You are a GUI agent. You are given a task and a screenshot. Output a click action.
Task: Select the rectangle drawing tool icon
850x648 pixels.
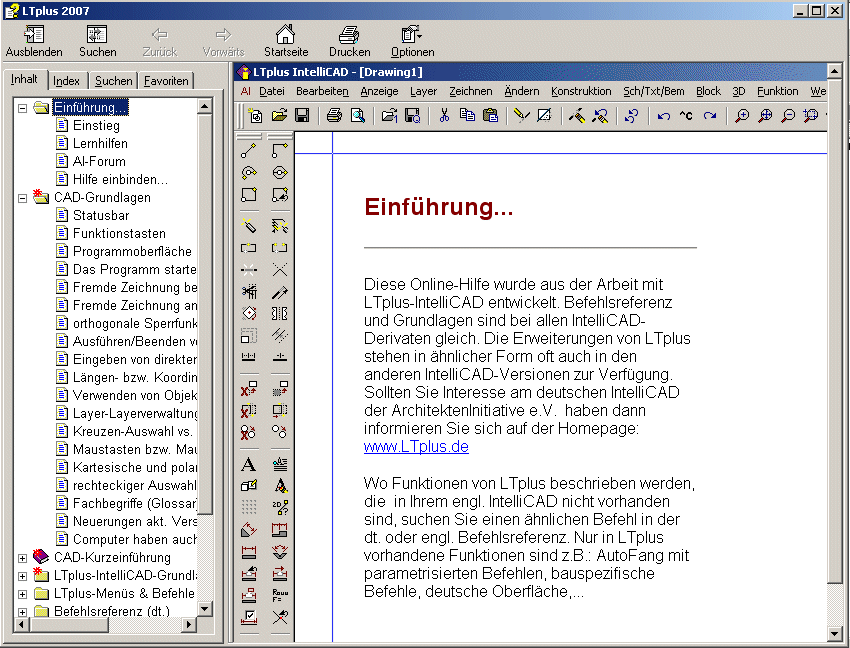point(249,194)
